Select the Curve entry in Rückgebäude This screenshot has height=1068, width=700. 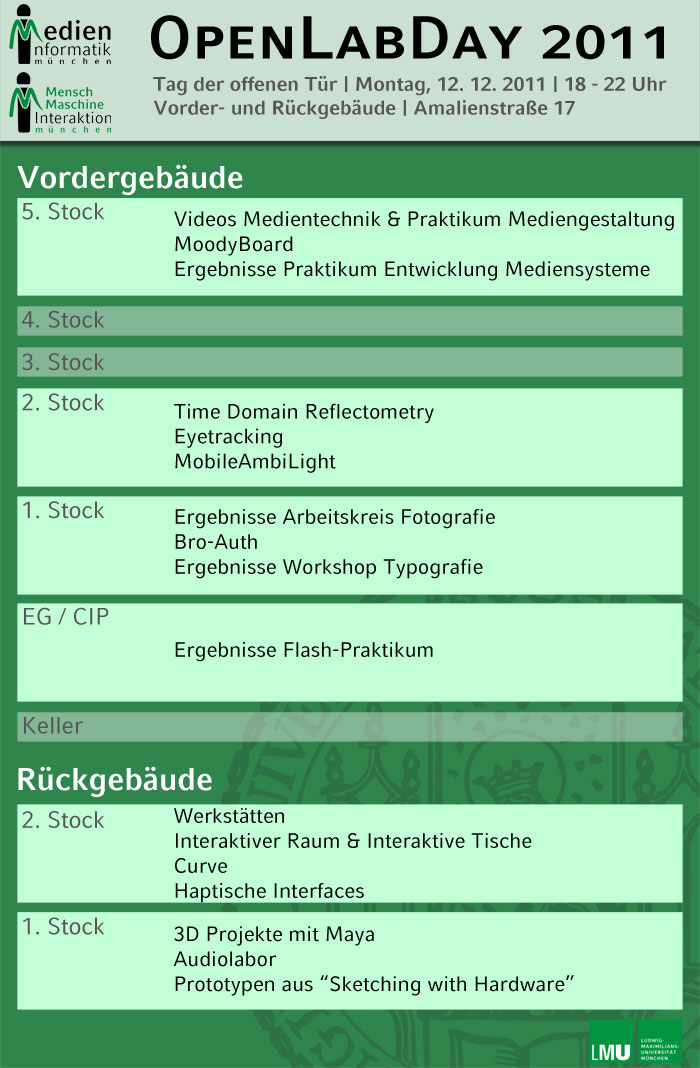point(200,866)
